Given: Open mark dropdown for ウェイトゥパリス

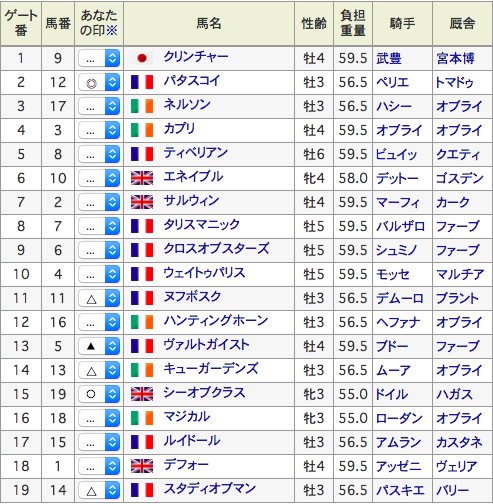Looking at the screenshot, I should click(99, 275).
